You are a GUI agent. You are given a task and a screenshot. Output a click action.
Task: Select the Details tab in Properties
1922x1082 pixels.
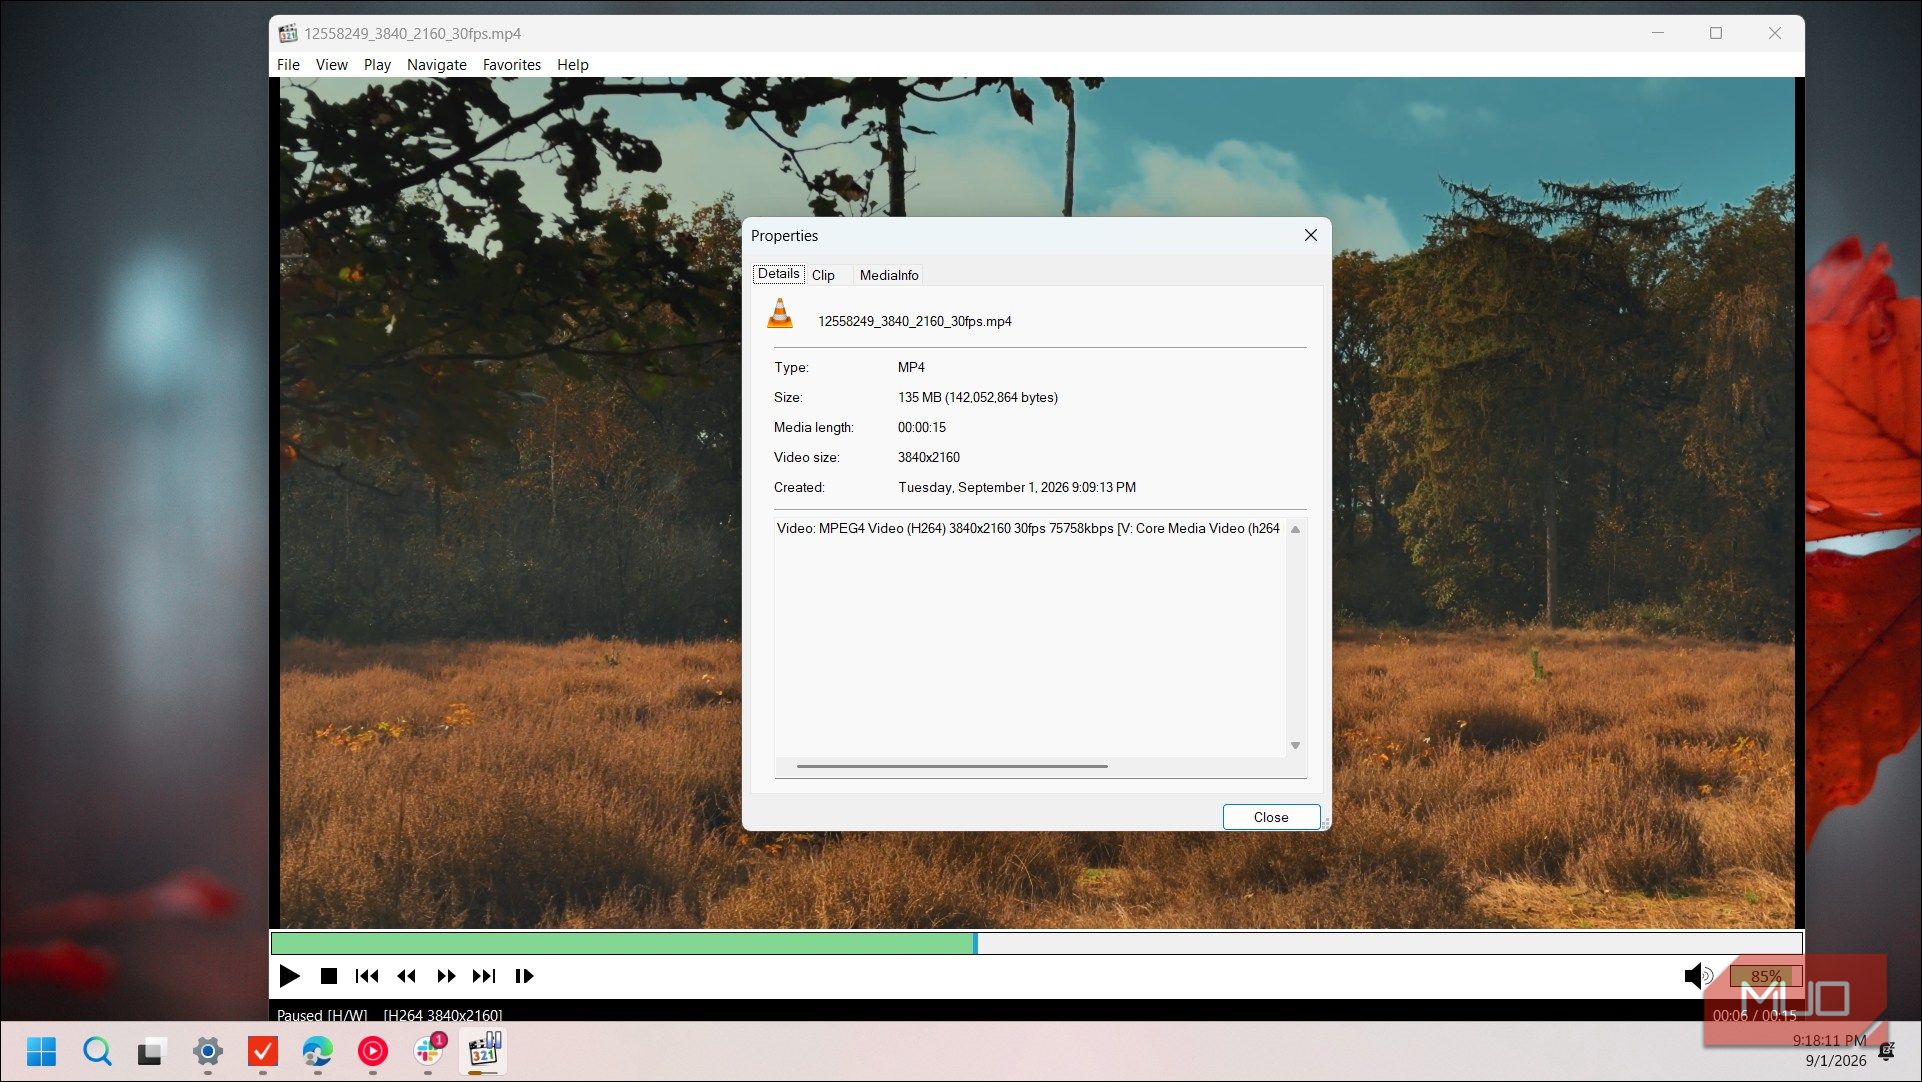click(778, 274)
